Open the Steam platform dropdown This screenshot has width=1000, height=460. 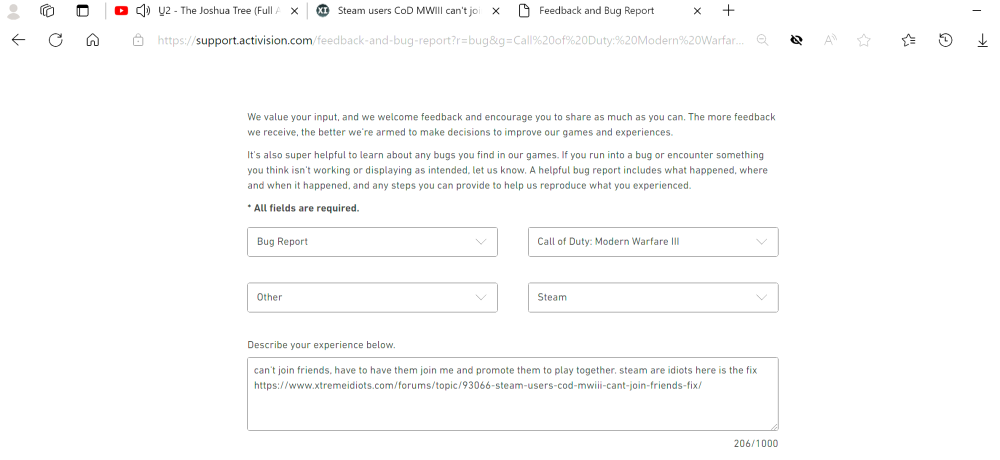pos(652,297)
